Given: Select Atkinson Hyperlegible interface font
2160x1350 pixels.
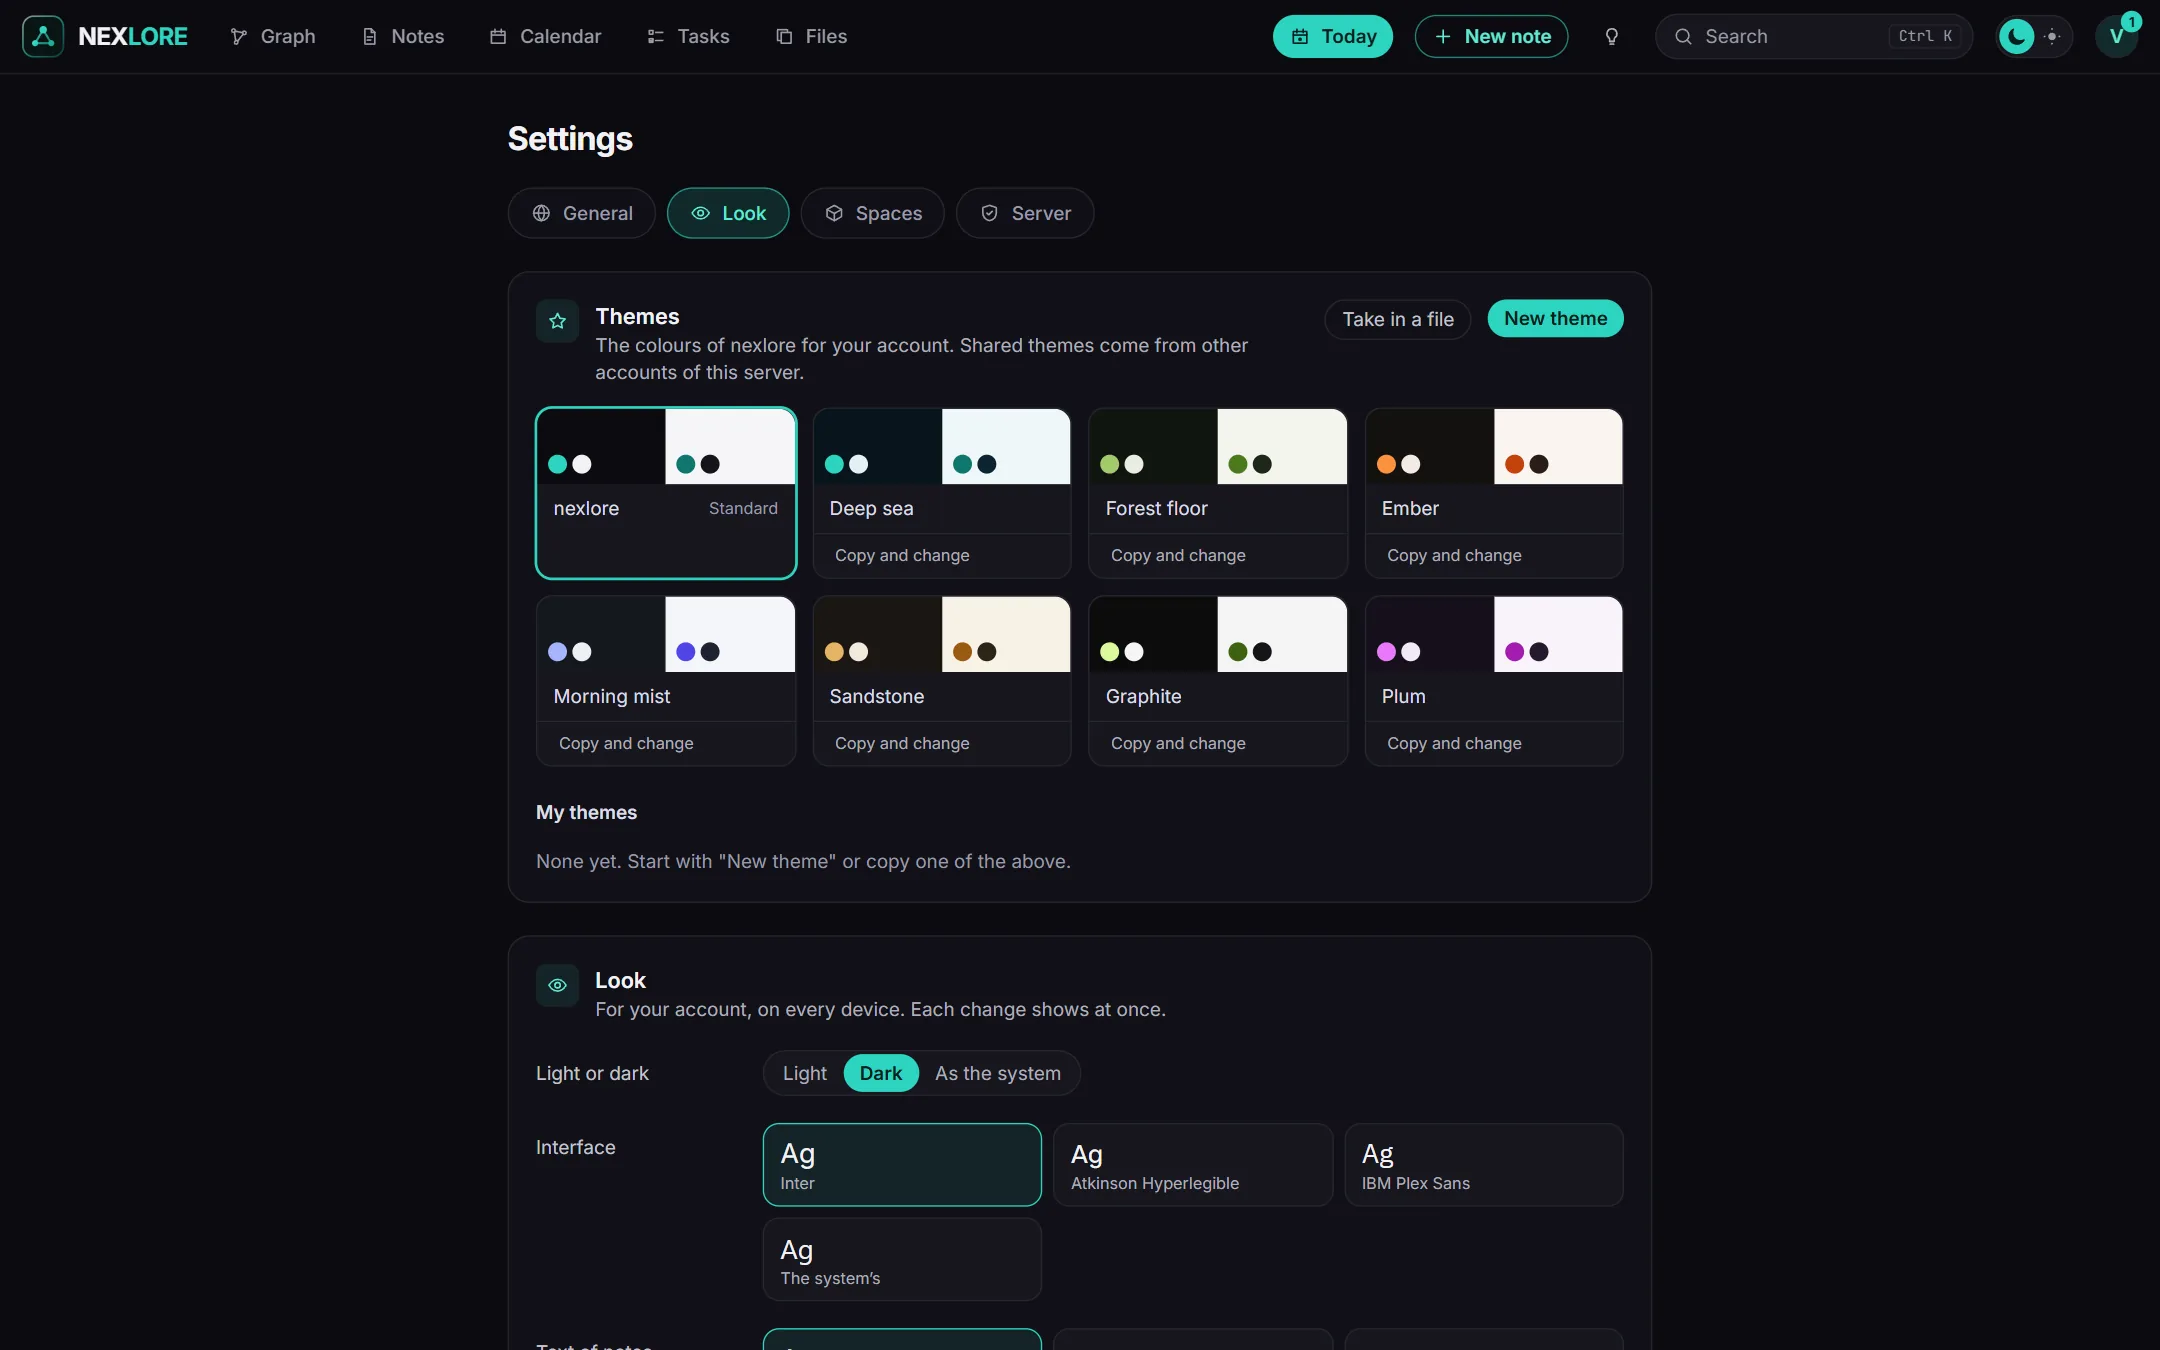Looking at the screenshot, I should click(1193, 1165).
